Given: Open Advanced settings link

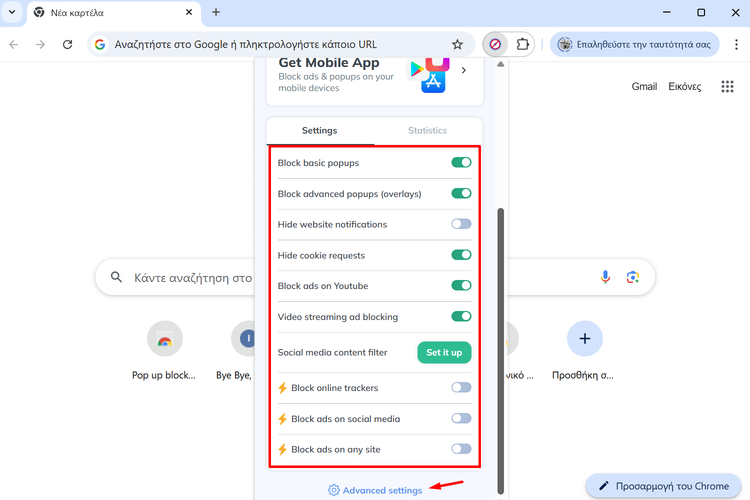Looking at the screenshot, I should [383, 490].
